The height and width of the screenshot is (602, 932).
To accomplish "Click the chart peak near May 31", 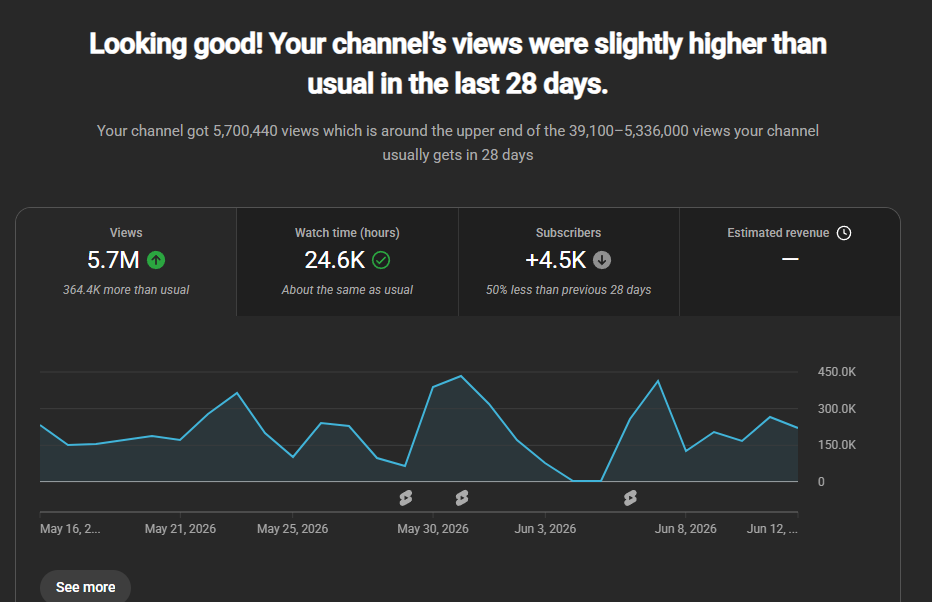I will coord(461,376).
